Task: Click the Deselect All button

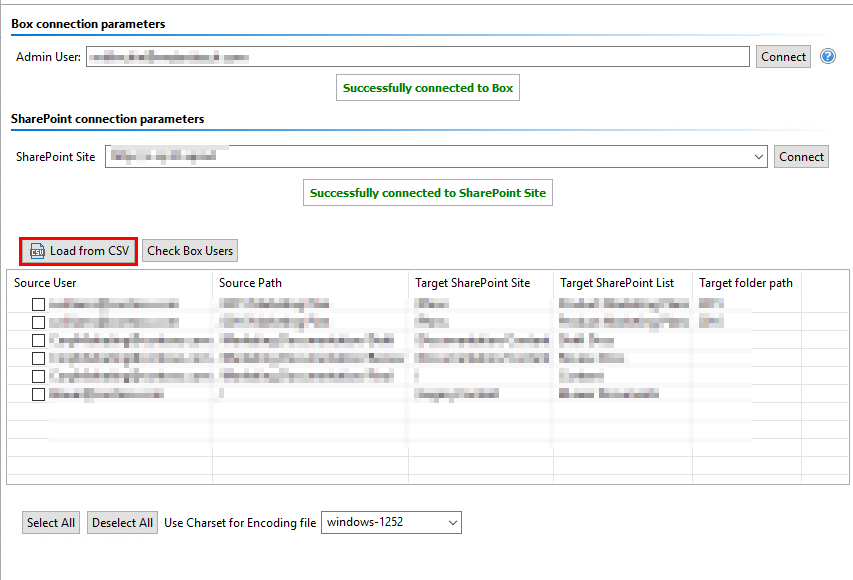Action: pyautogui.click(x=122, y=522)
